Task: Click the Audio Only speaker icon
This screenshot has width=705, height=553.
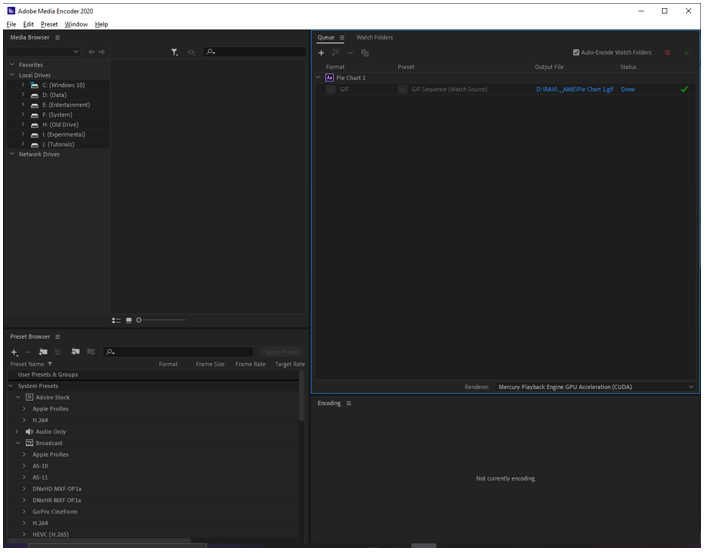Action: point(30,432)
